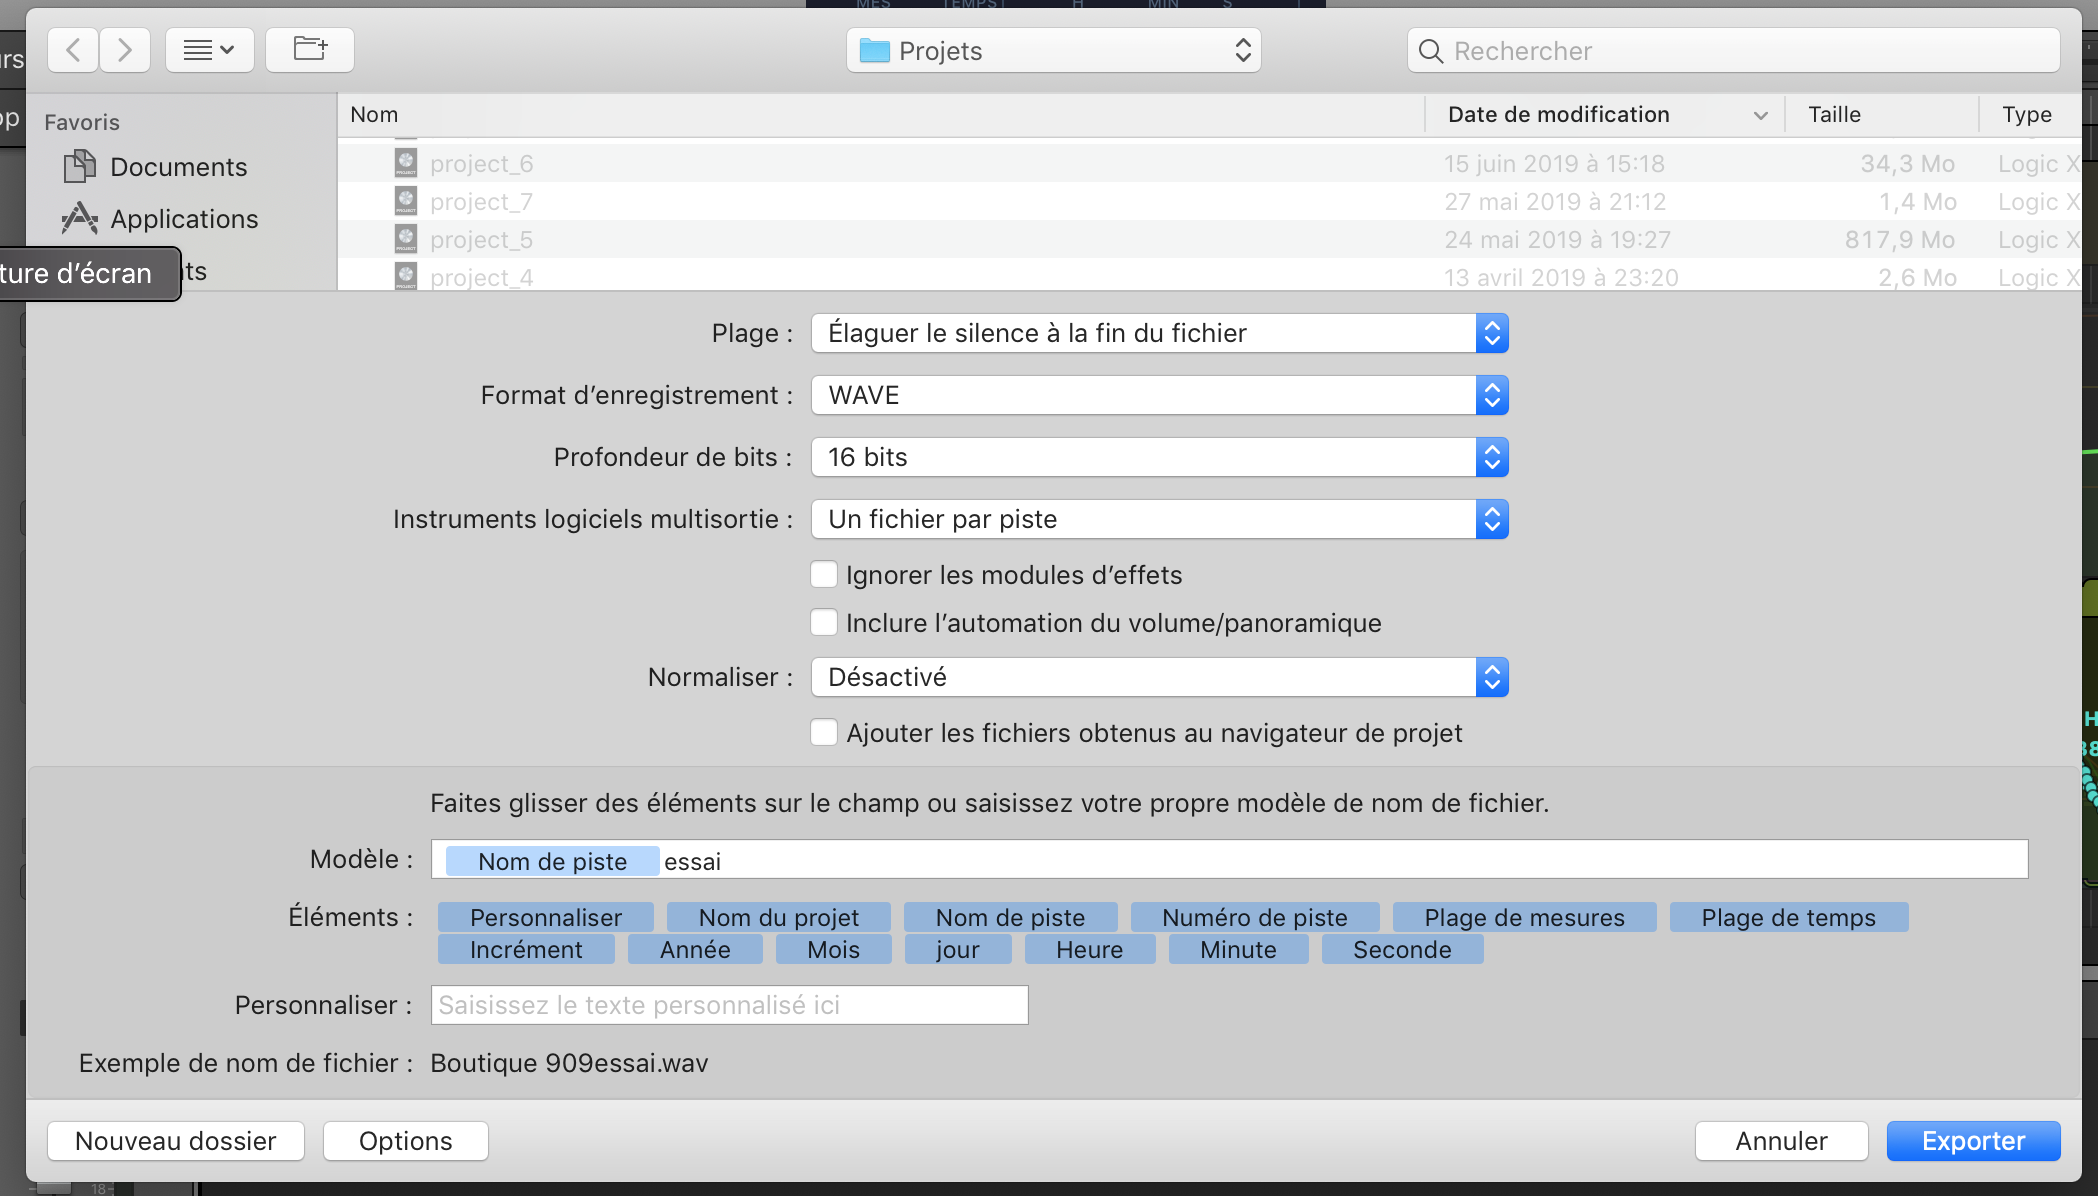
Task: Click the new folder toolbar icon
Action: [310, 49]
